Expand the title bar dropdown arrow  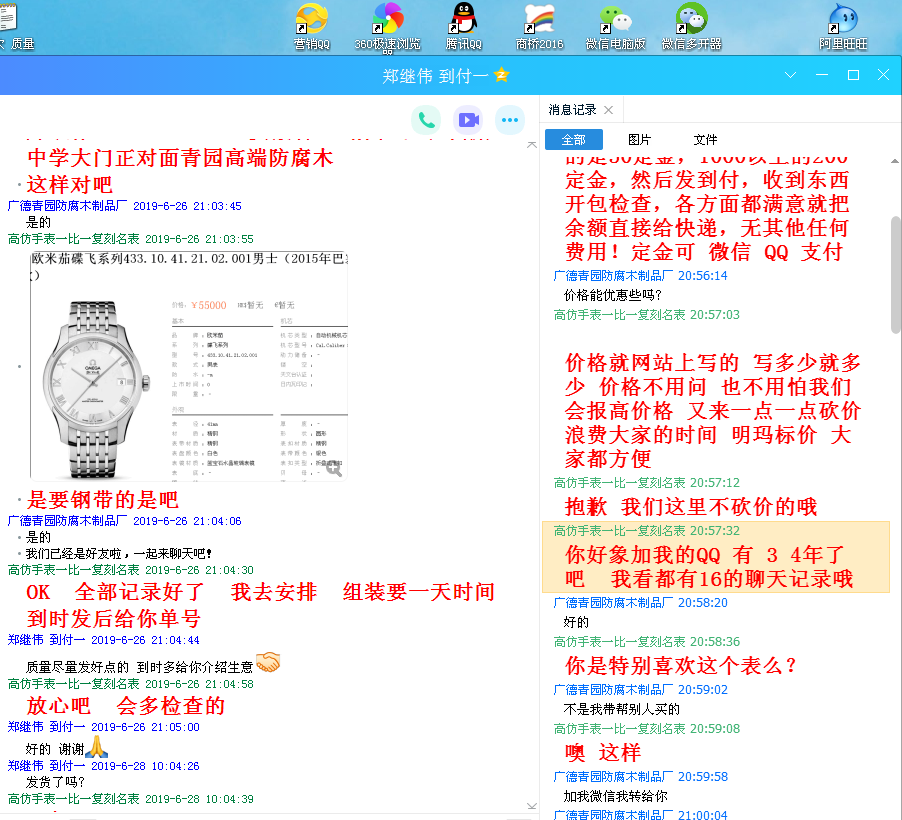pyautogui.click(x=790, y=75)
